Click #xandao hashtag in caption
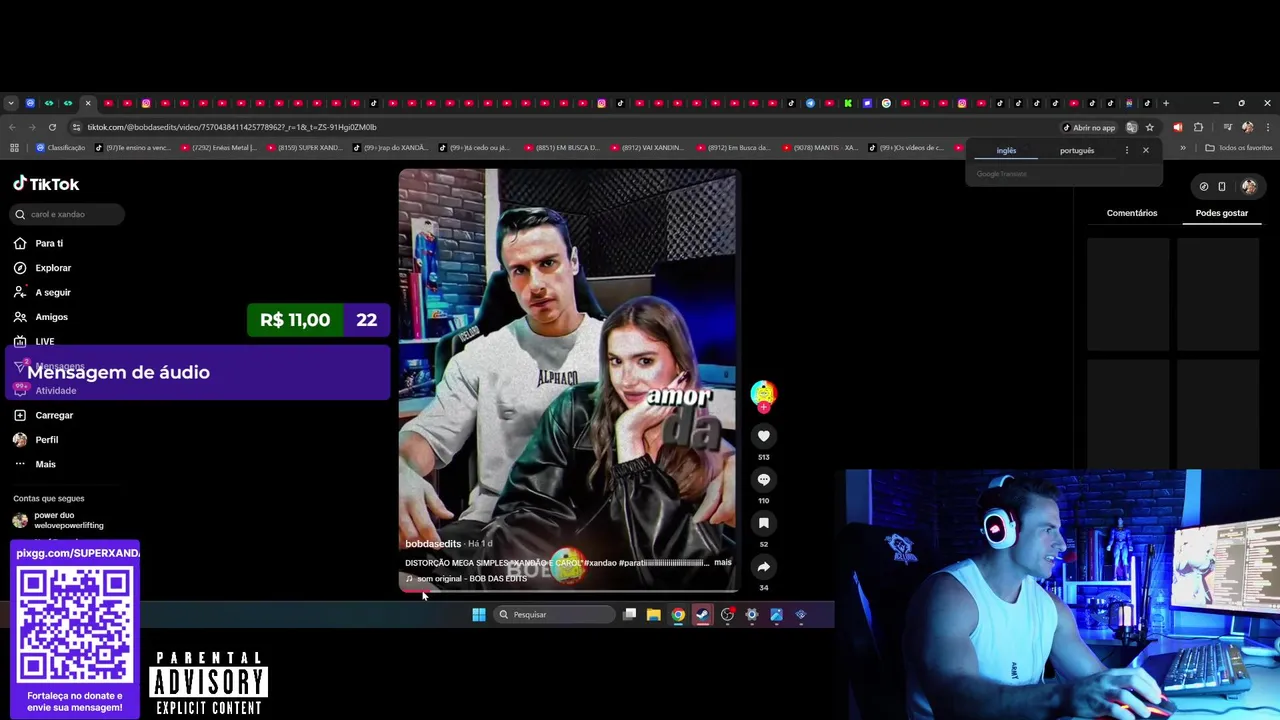Image resolution: width=1280 pixels, height=720 pixels. 600,562
